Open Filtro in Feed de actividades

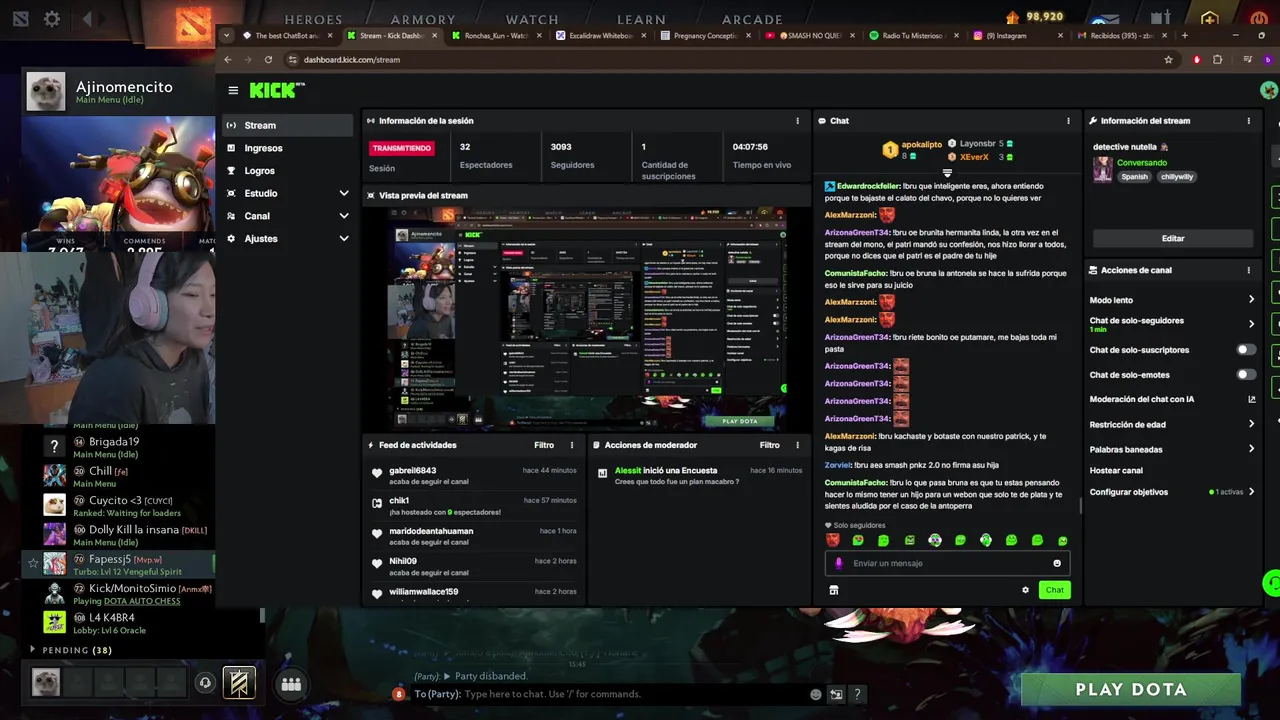tap(544, 445)
